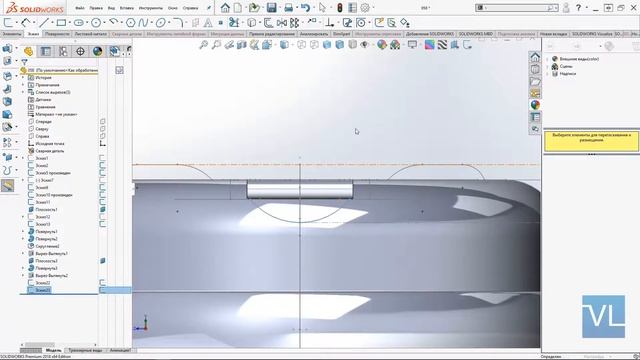Click the Apply Scene icon in view toolbar
Screen dimensions: 640x360
pos(395,45)
